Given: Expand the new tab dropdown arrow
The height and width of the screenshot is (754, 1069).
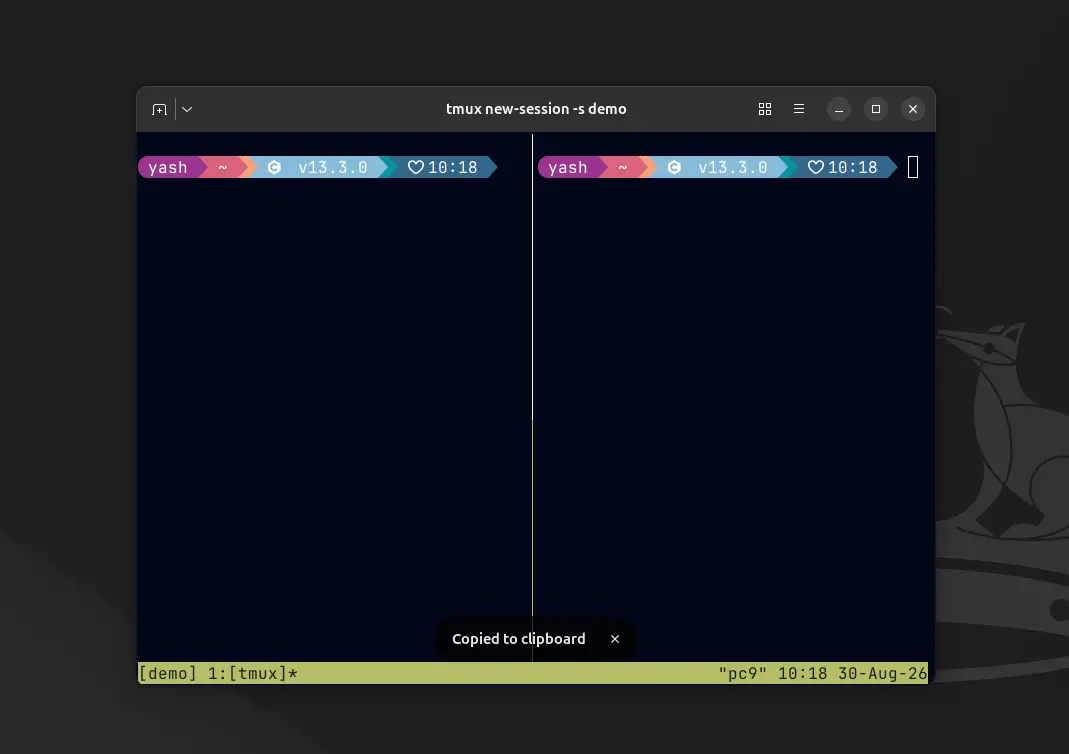Looking at the screenshot, I should pos(187,109).
